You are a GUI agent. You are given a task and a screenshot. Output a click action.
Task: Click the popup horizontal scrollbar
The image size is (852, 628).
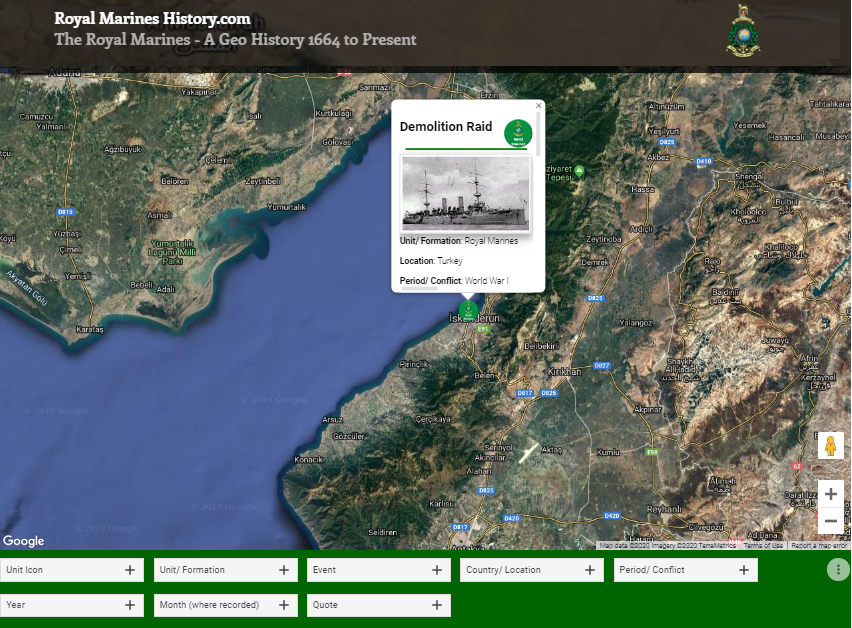click(x=419, y=289)
